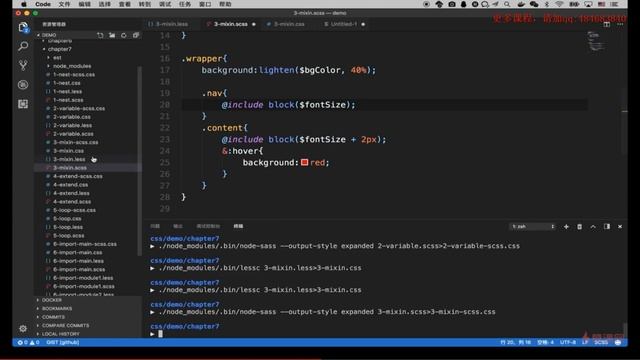Open the 帮助 (Help) menu
This screenshot has height=360, width=640.
click(x=225, y=4)
